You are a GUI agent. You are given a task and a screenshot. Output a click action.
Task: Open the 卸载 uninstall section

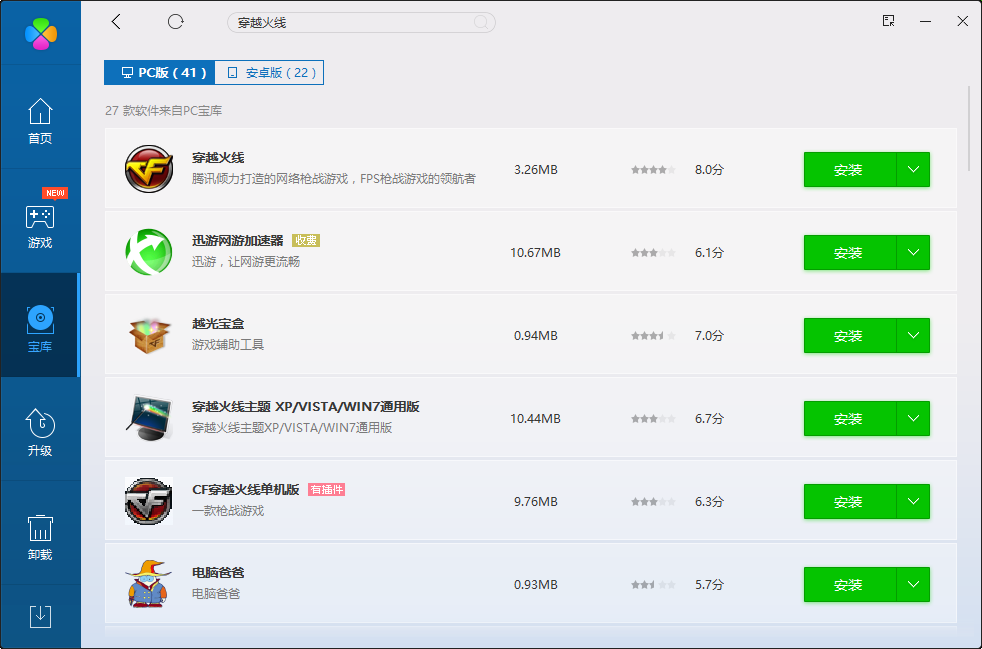pos(40,537)
